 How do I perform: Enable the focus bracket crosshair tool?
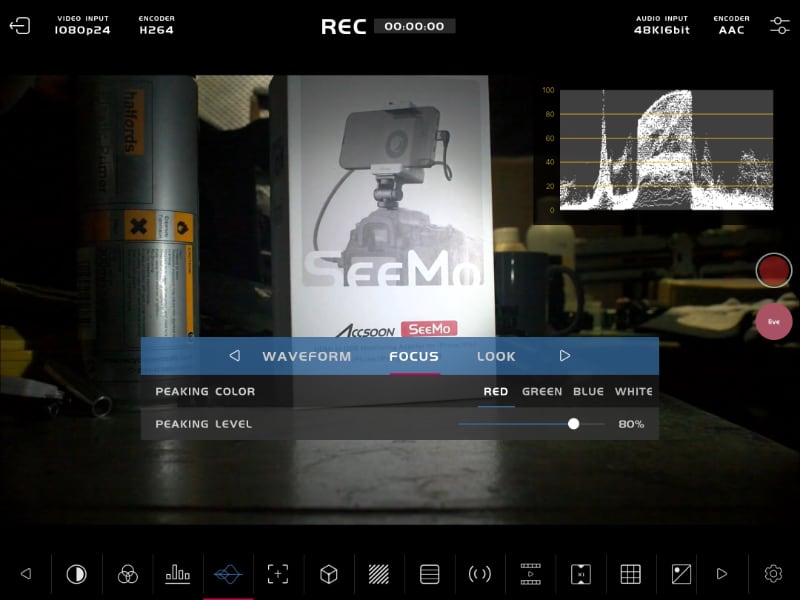pyautogui.click(x=278, y=574)
